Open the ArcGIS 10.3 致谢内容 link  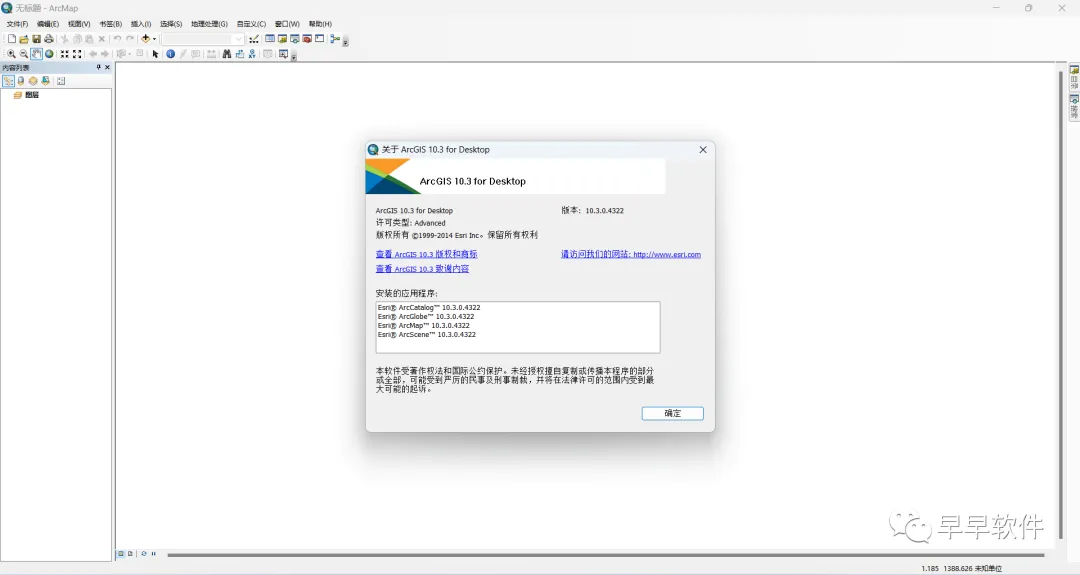point(422,269)
